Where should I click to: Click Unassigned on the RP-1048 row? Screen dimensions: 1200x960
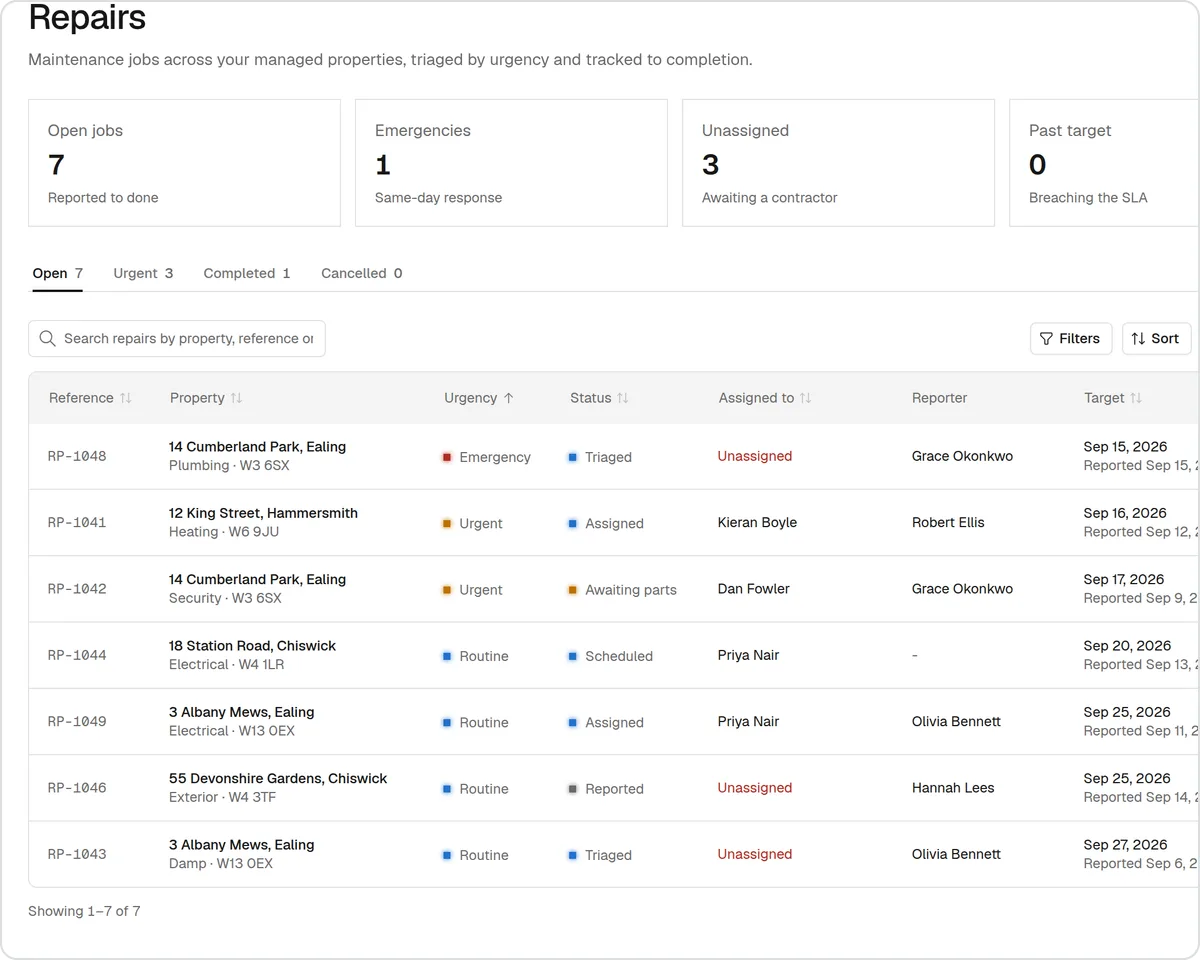click(755, 456)
